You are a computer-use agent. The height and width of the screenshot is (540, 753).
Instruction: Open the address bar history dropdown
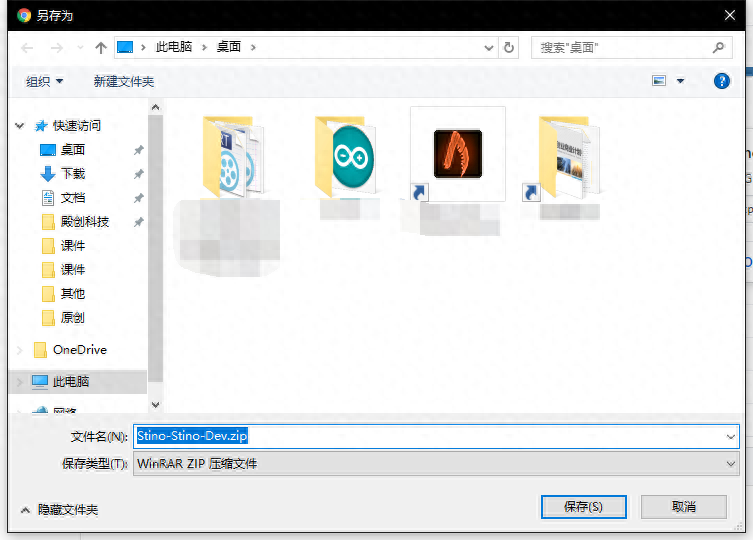click(488, 48)
